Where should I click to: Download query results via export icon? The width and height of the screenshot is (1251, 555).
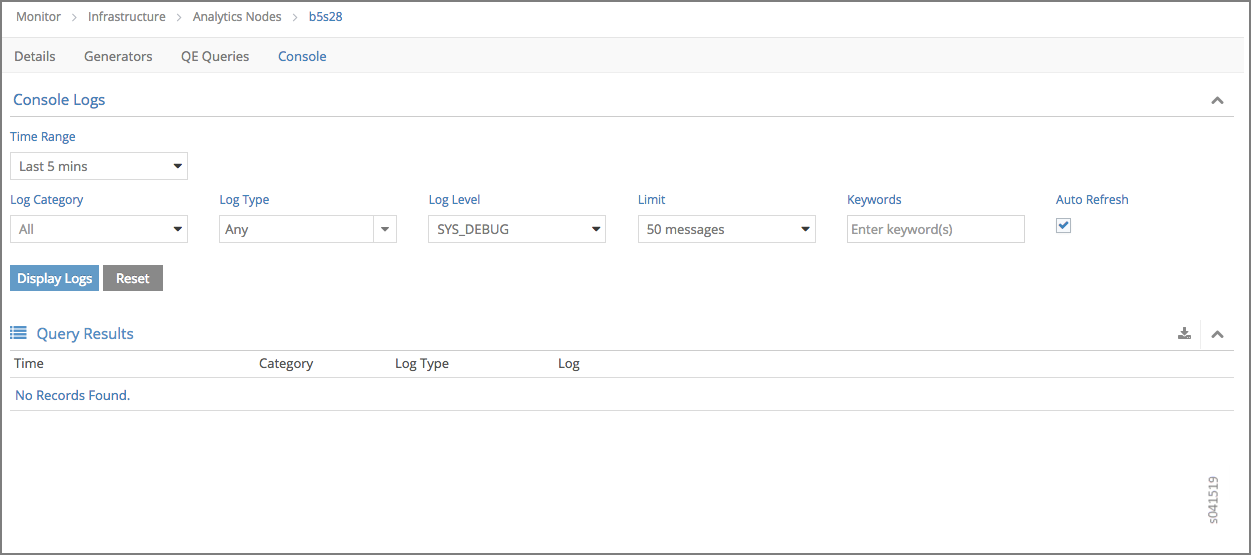(x=1184, y=334)
